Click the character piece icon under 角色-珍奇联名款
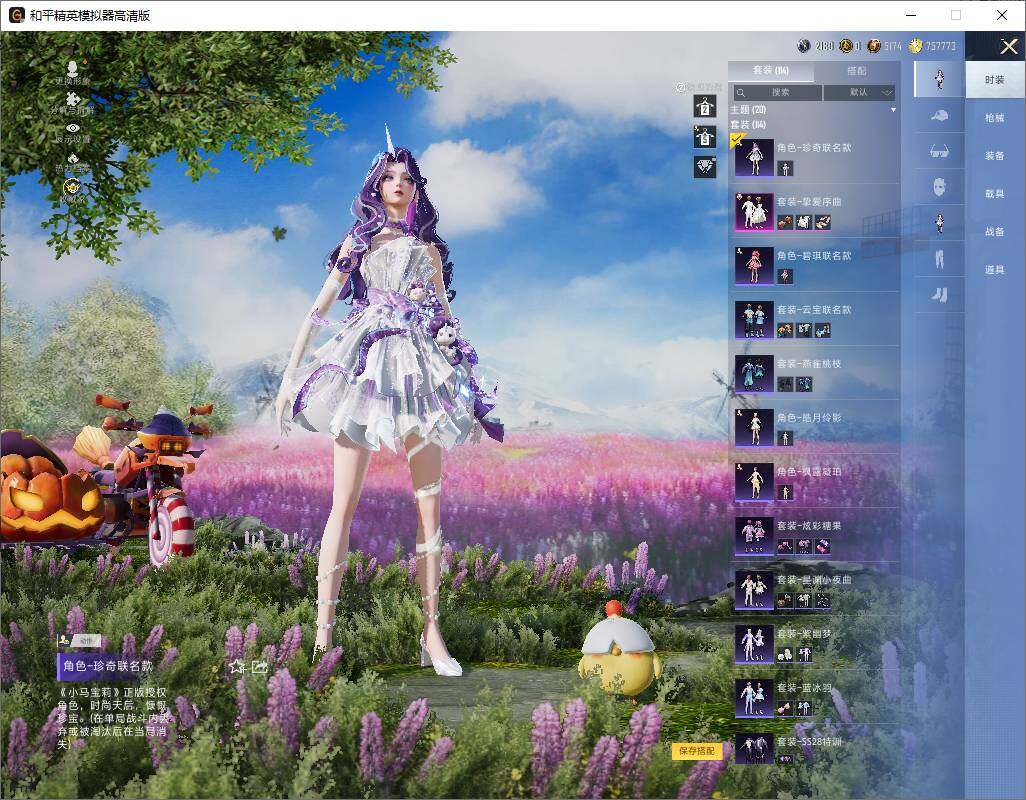This screenshot has width=1026, height=800. (x=785, y=169)
